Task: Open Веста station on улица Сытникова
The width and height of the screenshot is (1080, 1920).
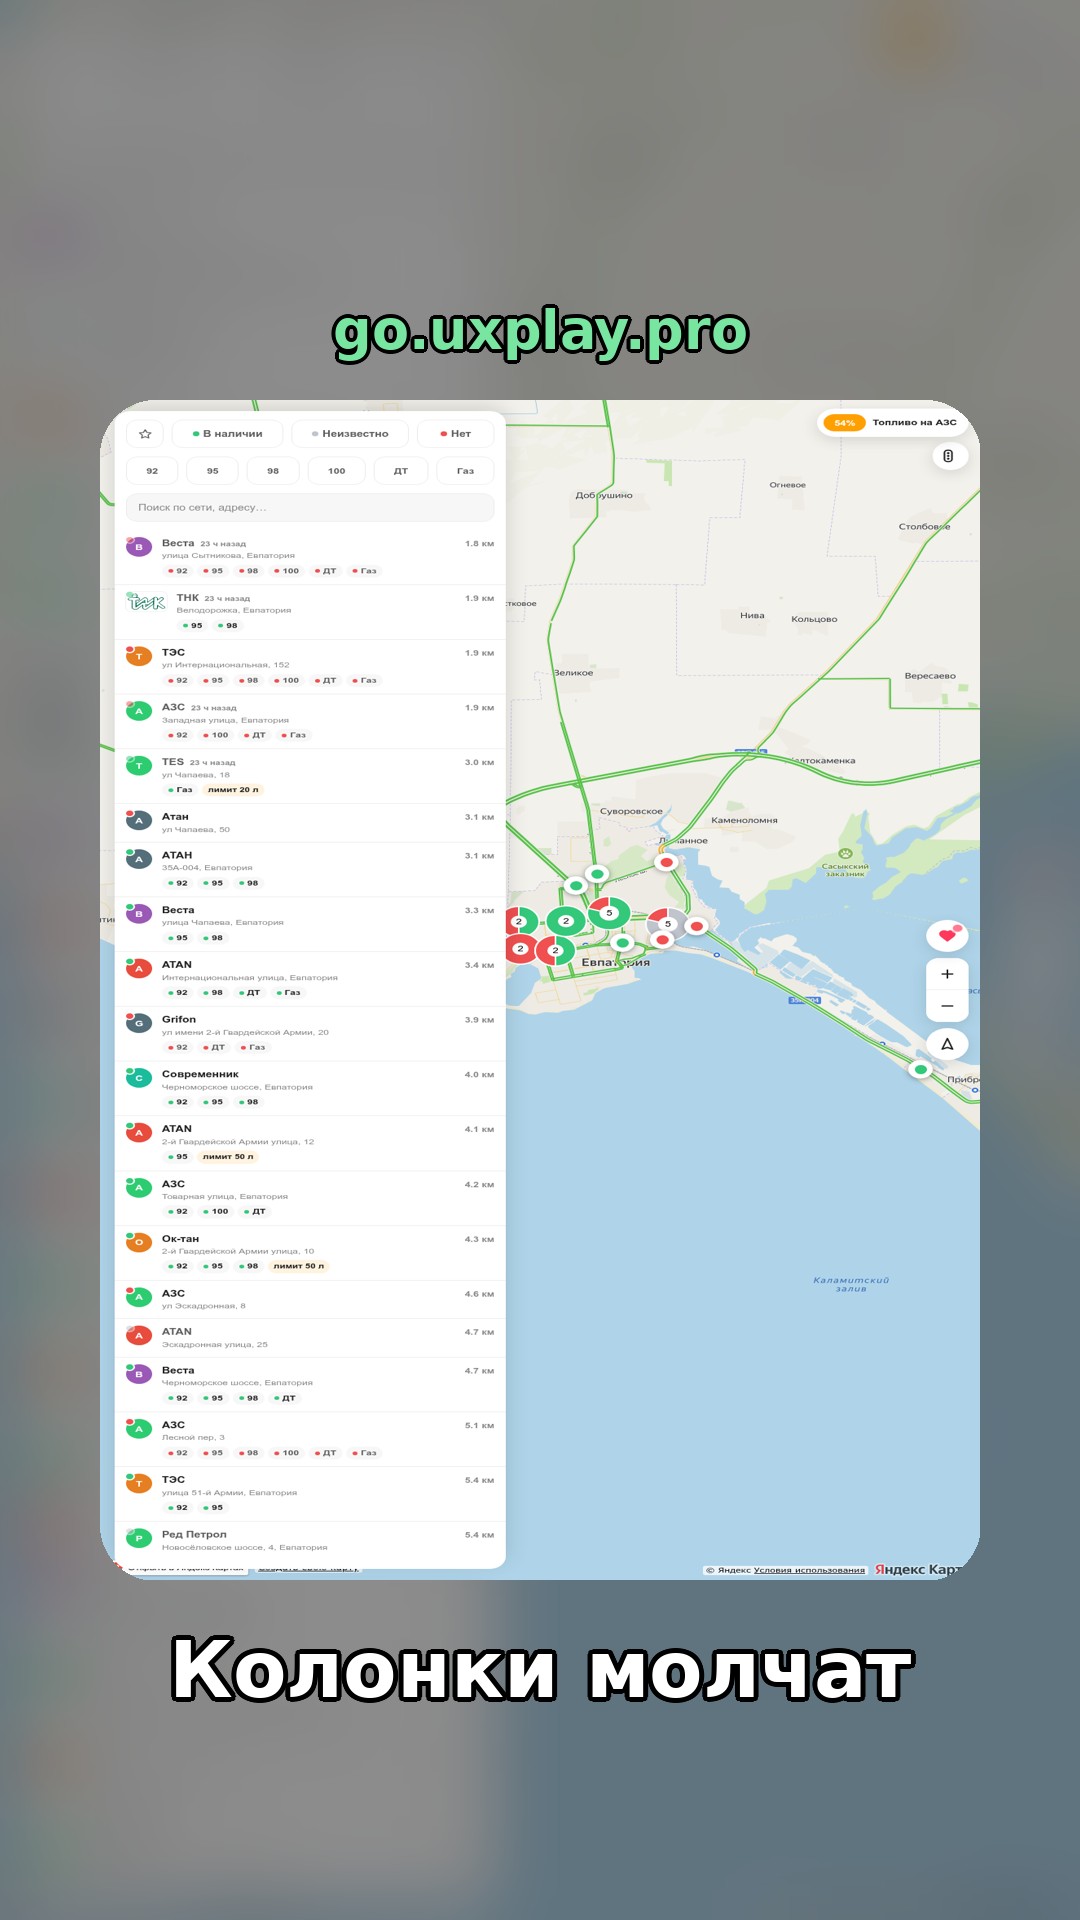Action: pos(310,557)
